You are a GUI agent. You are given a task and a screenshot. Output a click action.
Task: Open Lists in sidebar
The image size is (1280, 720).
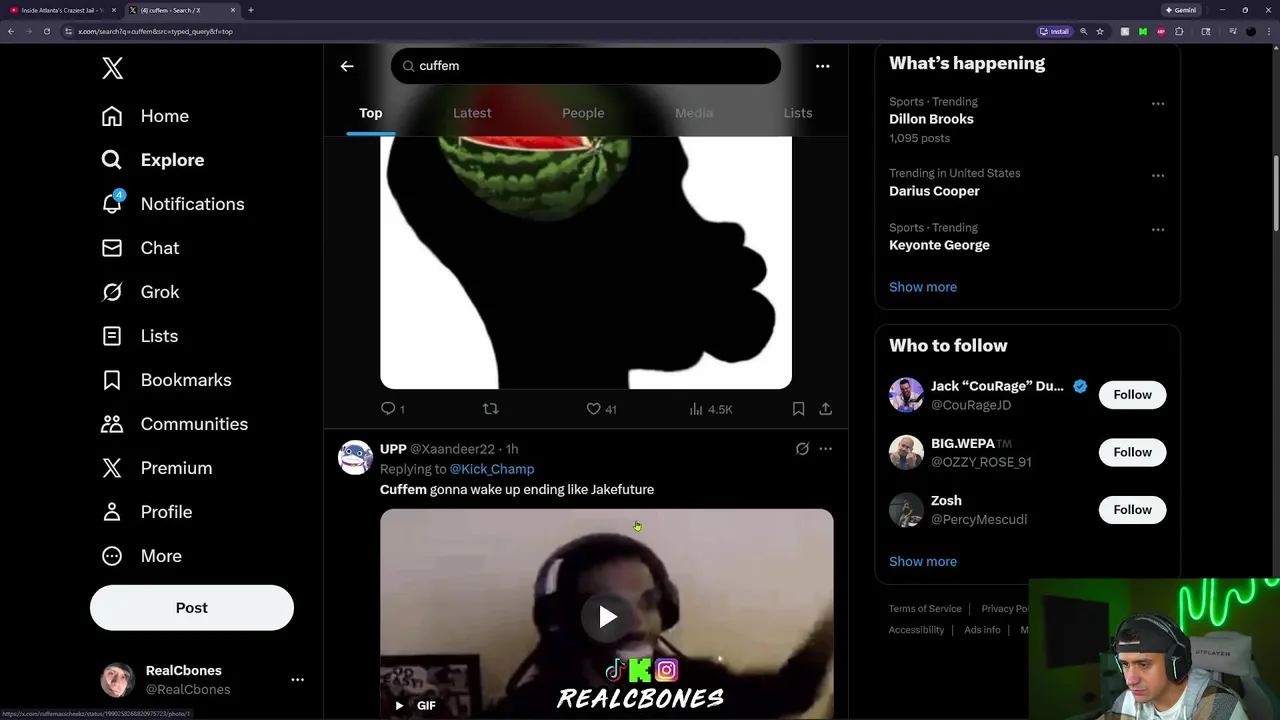pyautogui.click(x=140, y=336)
